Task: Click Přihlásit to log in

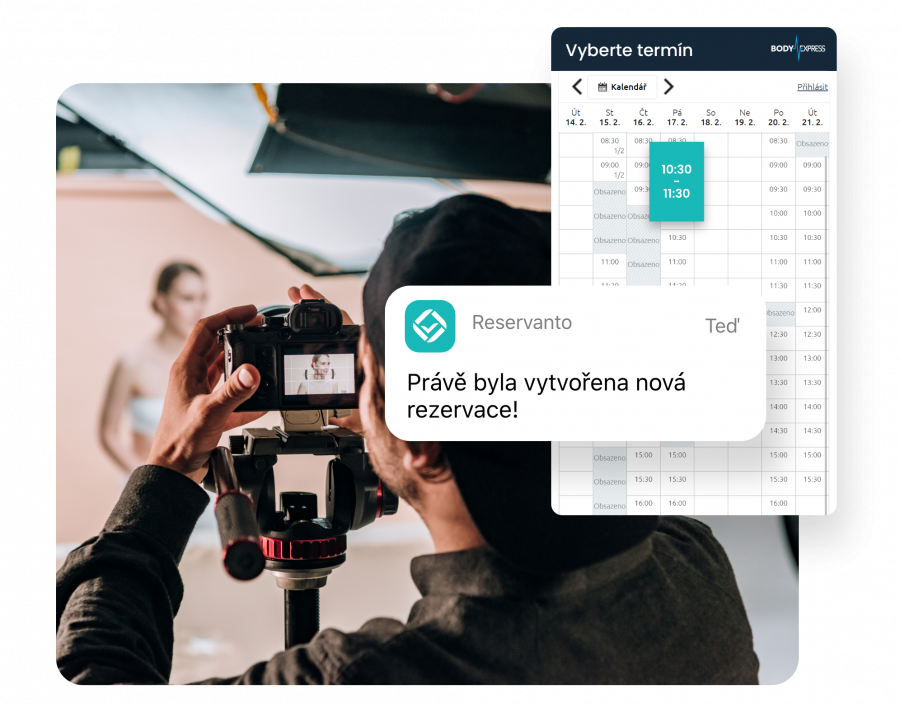Action: pyautogui.click(x=812, y=87)
